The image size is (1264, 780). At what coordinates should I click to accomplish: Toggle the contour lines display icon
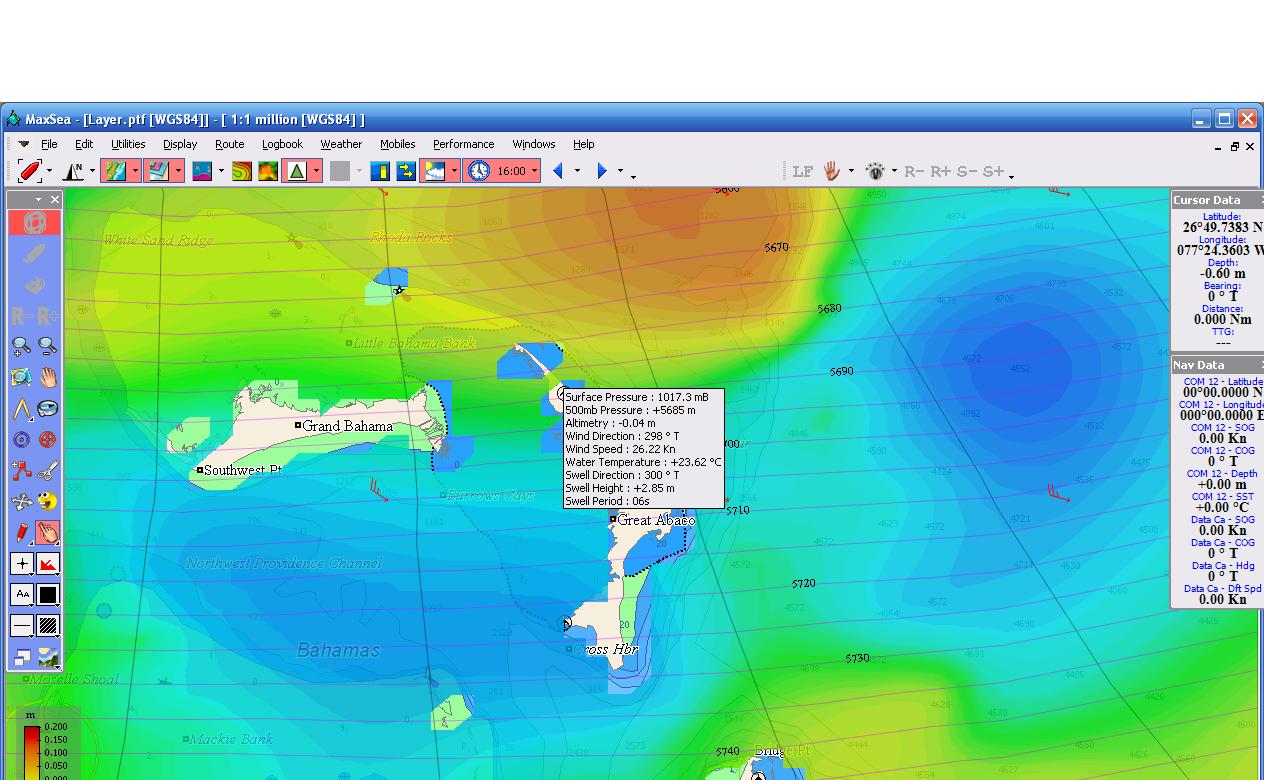(x=241, y=171)
